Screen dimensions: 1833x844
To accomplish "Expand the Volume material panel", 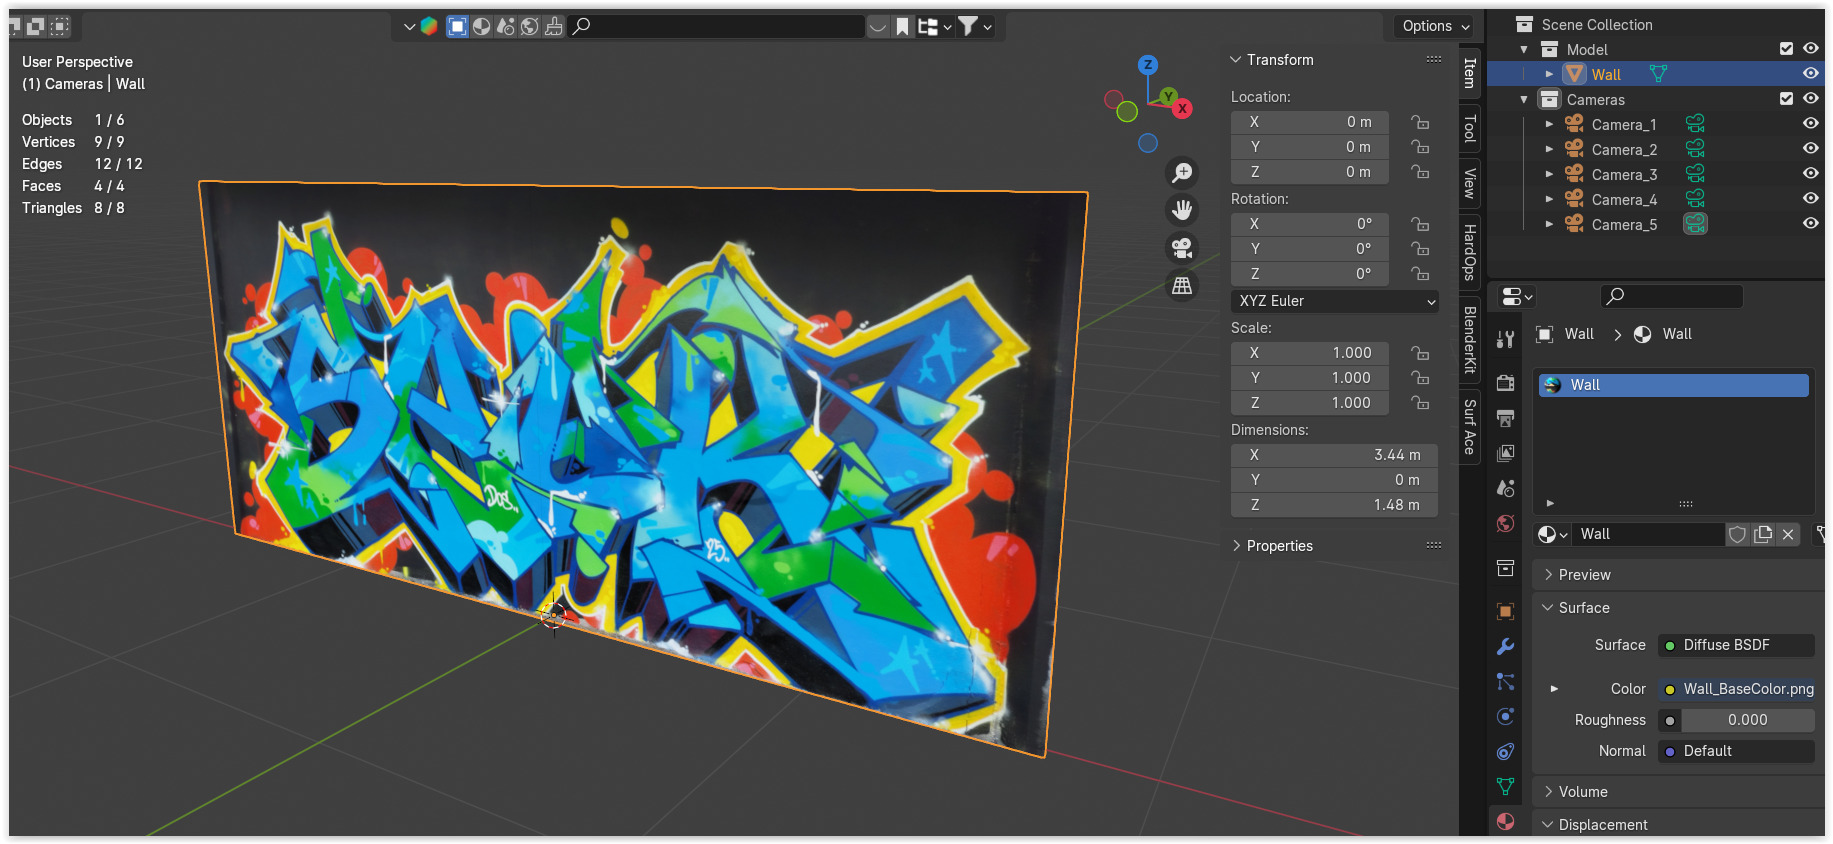I will pos(1548,792).
